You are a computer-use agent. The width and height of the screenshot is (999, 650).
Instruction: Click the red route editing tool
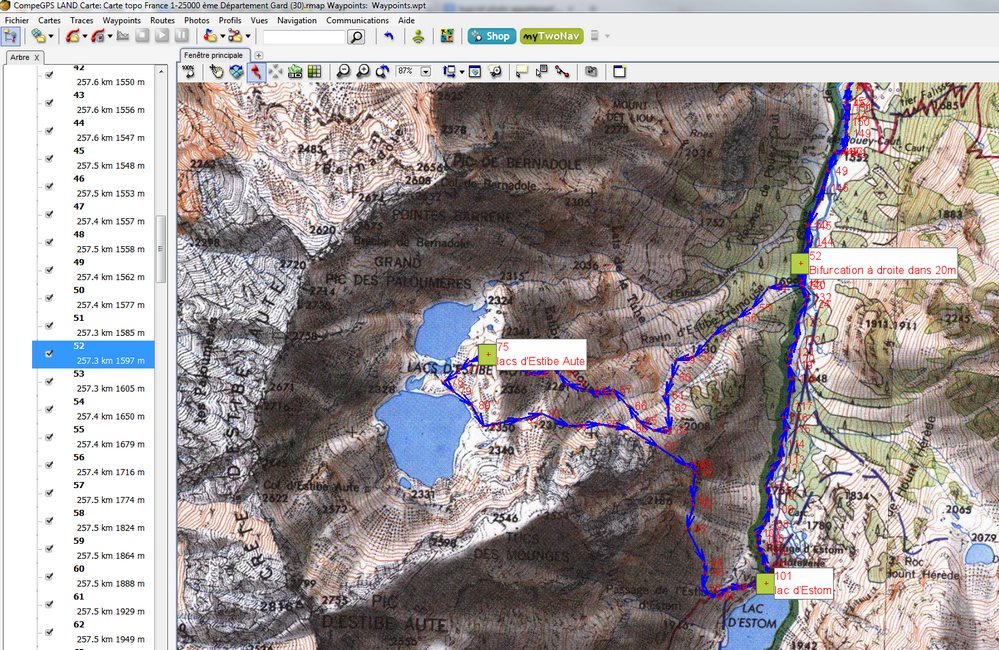pyautogui.click(x=562, y=71)
